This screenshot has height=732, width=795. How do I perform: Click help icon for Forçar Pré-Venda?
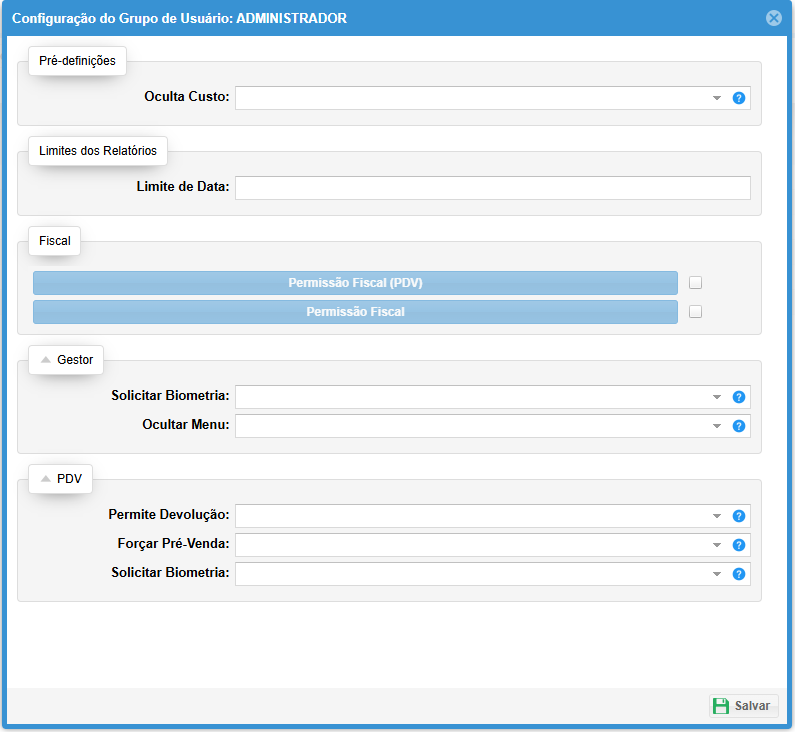[x=739, y=545]
